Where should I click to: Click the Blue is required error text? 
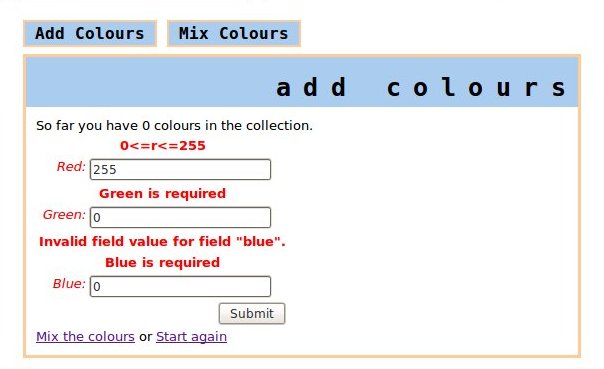163,263
